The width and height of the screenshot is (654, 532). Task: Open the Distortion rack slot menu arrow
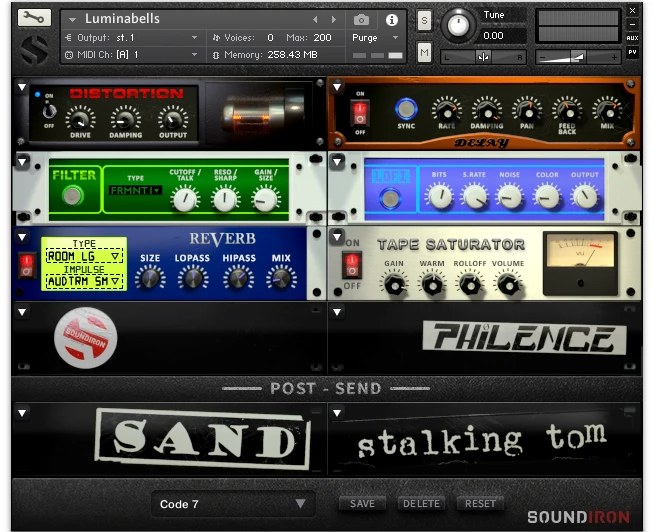[x=22, y=87]
